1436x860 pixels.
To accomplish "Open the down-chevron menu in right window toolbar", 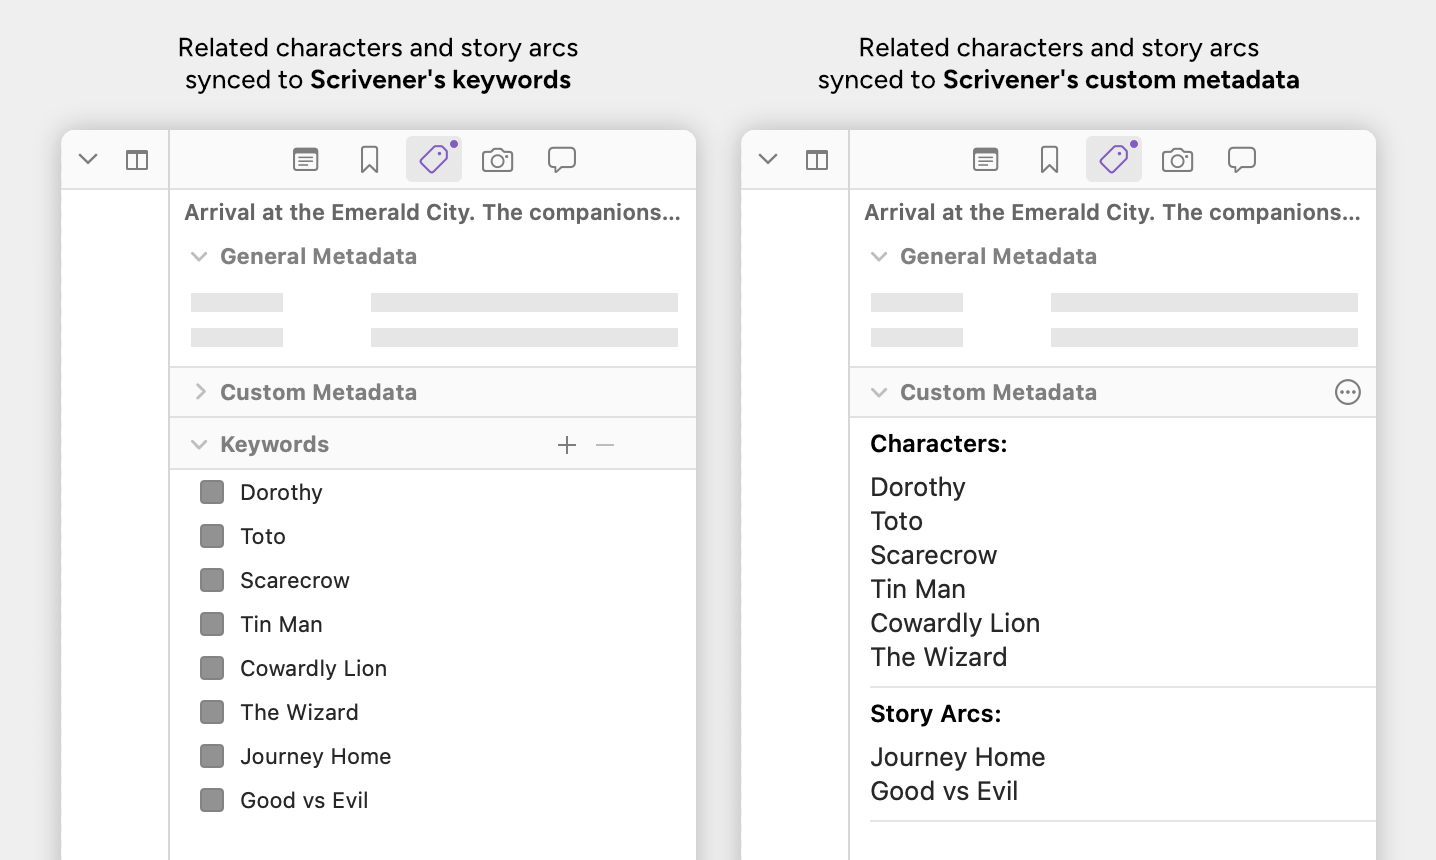I will [x=768, y=159].
